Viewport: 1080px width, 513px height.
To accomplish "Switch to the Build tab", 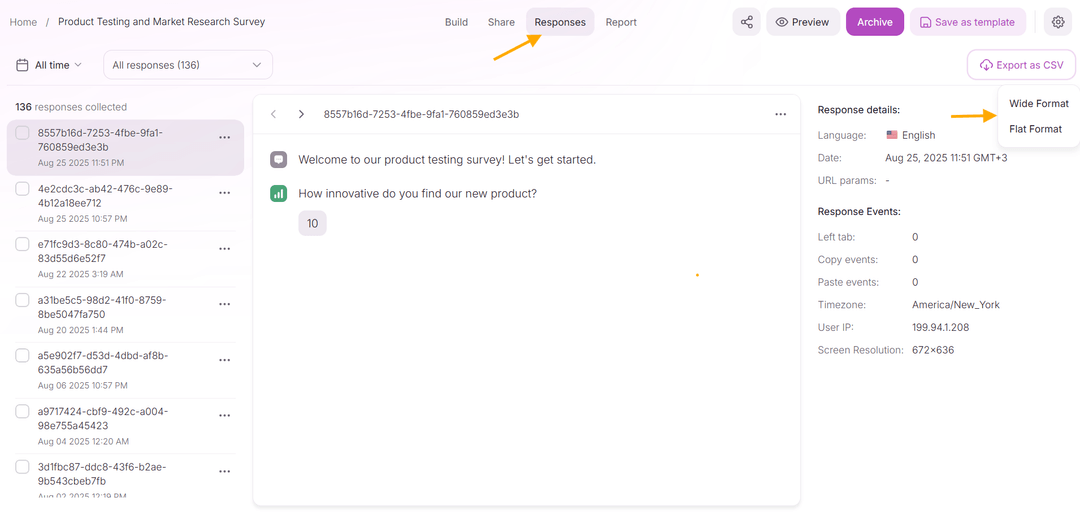I will 456,22.
